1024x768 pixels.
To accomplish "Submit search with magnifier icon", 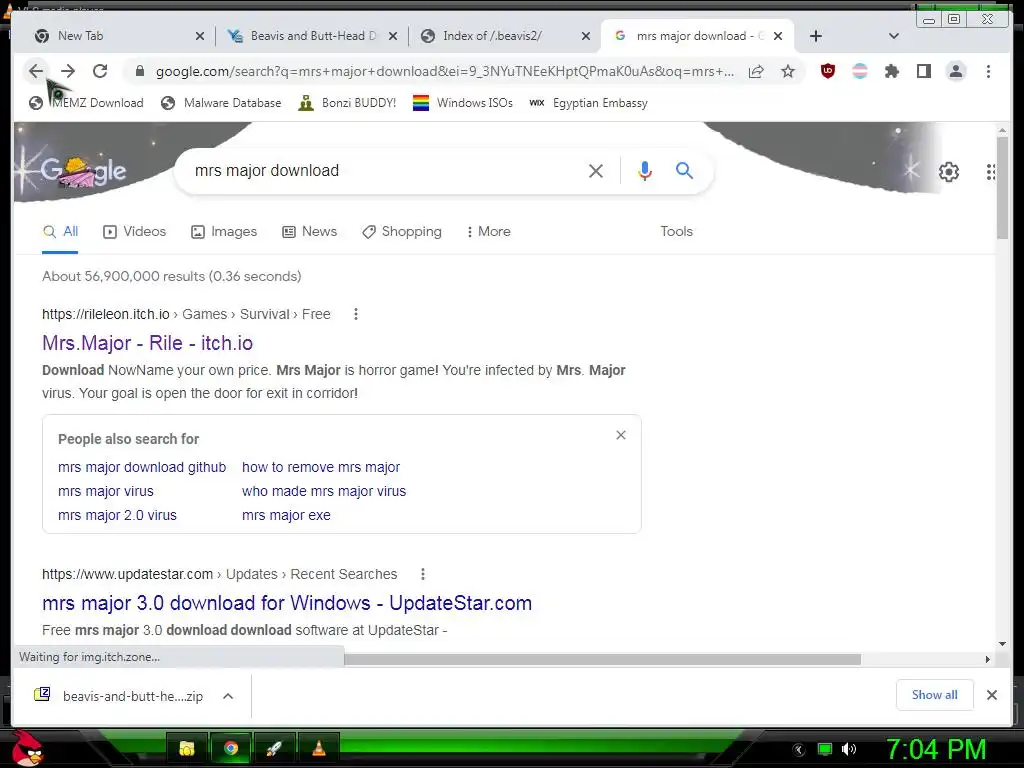I will coord(684,170).
